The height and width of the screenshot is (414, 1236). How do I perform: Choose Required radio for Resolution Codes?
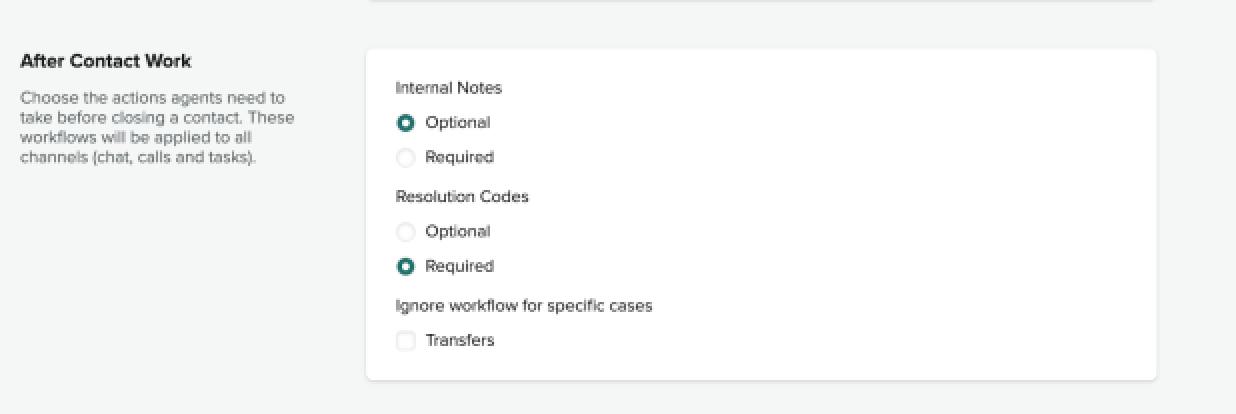(x=405, y=266)
